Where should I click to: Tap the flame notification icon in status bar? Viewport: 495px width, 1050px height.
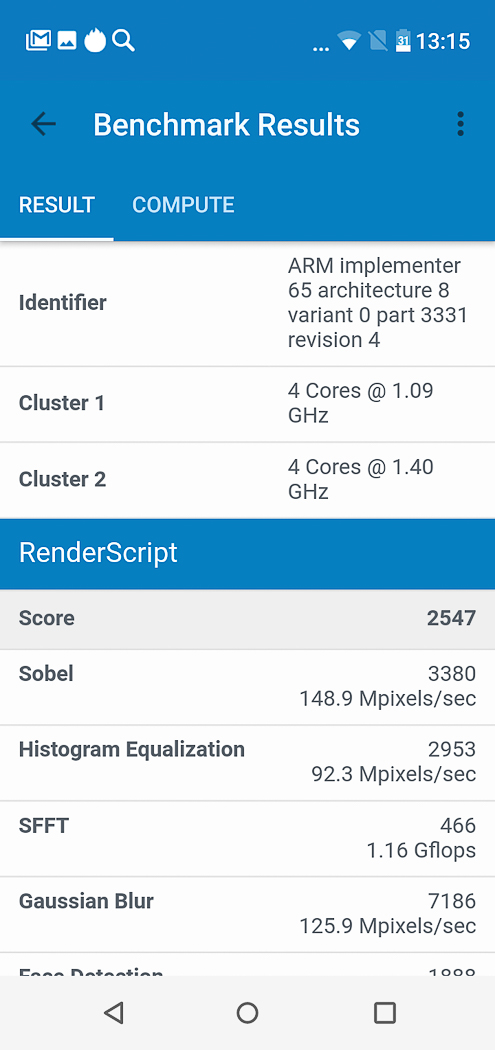point(95,40)
